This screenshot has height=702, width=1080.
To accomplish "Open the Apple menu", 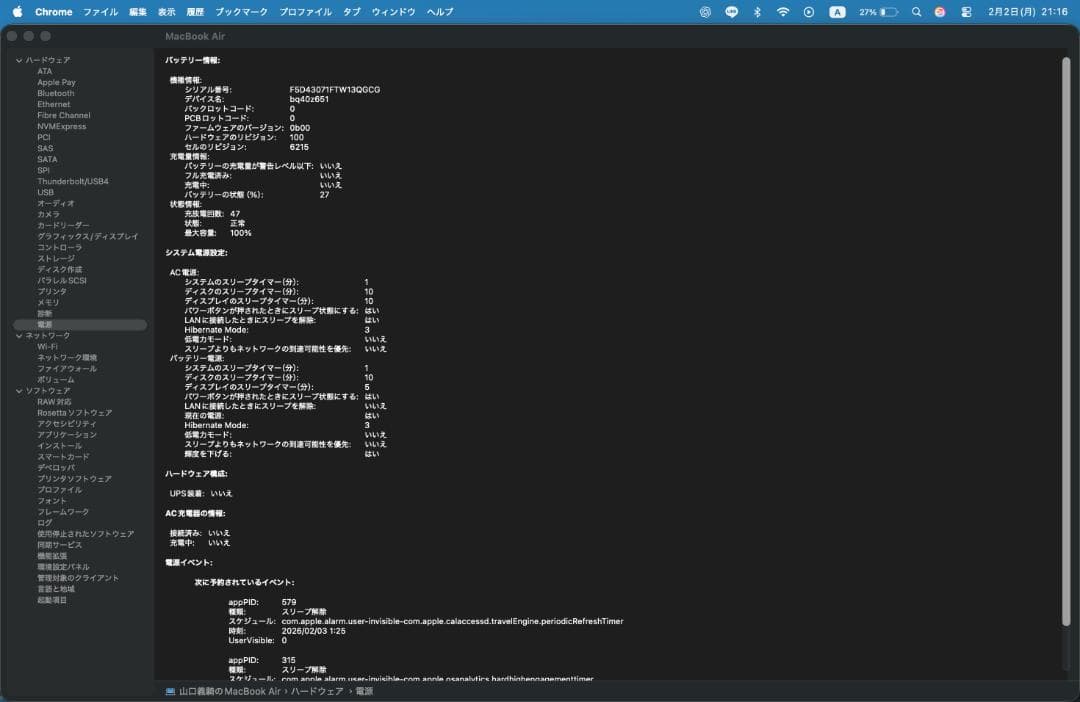I will (x=17, y=12).
